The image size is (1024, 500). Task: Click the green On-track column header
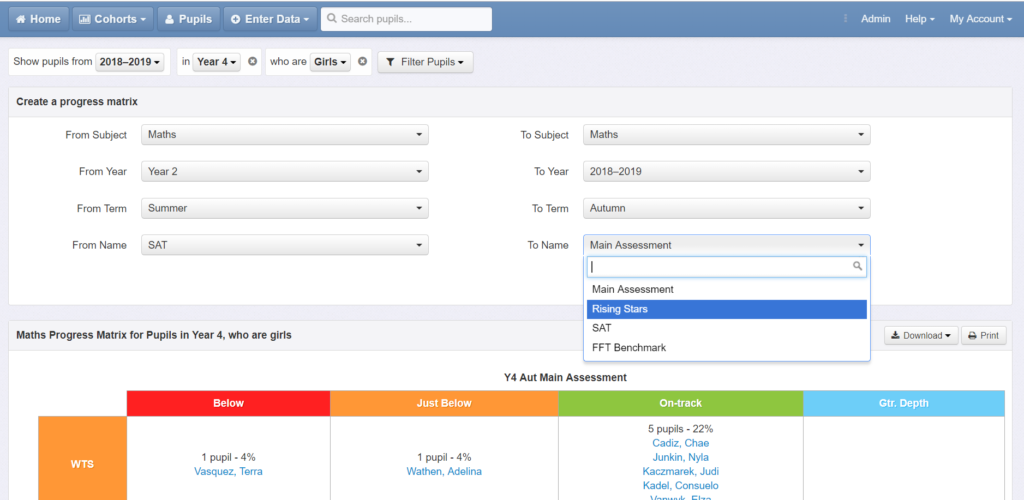click(x=680, y=403)
